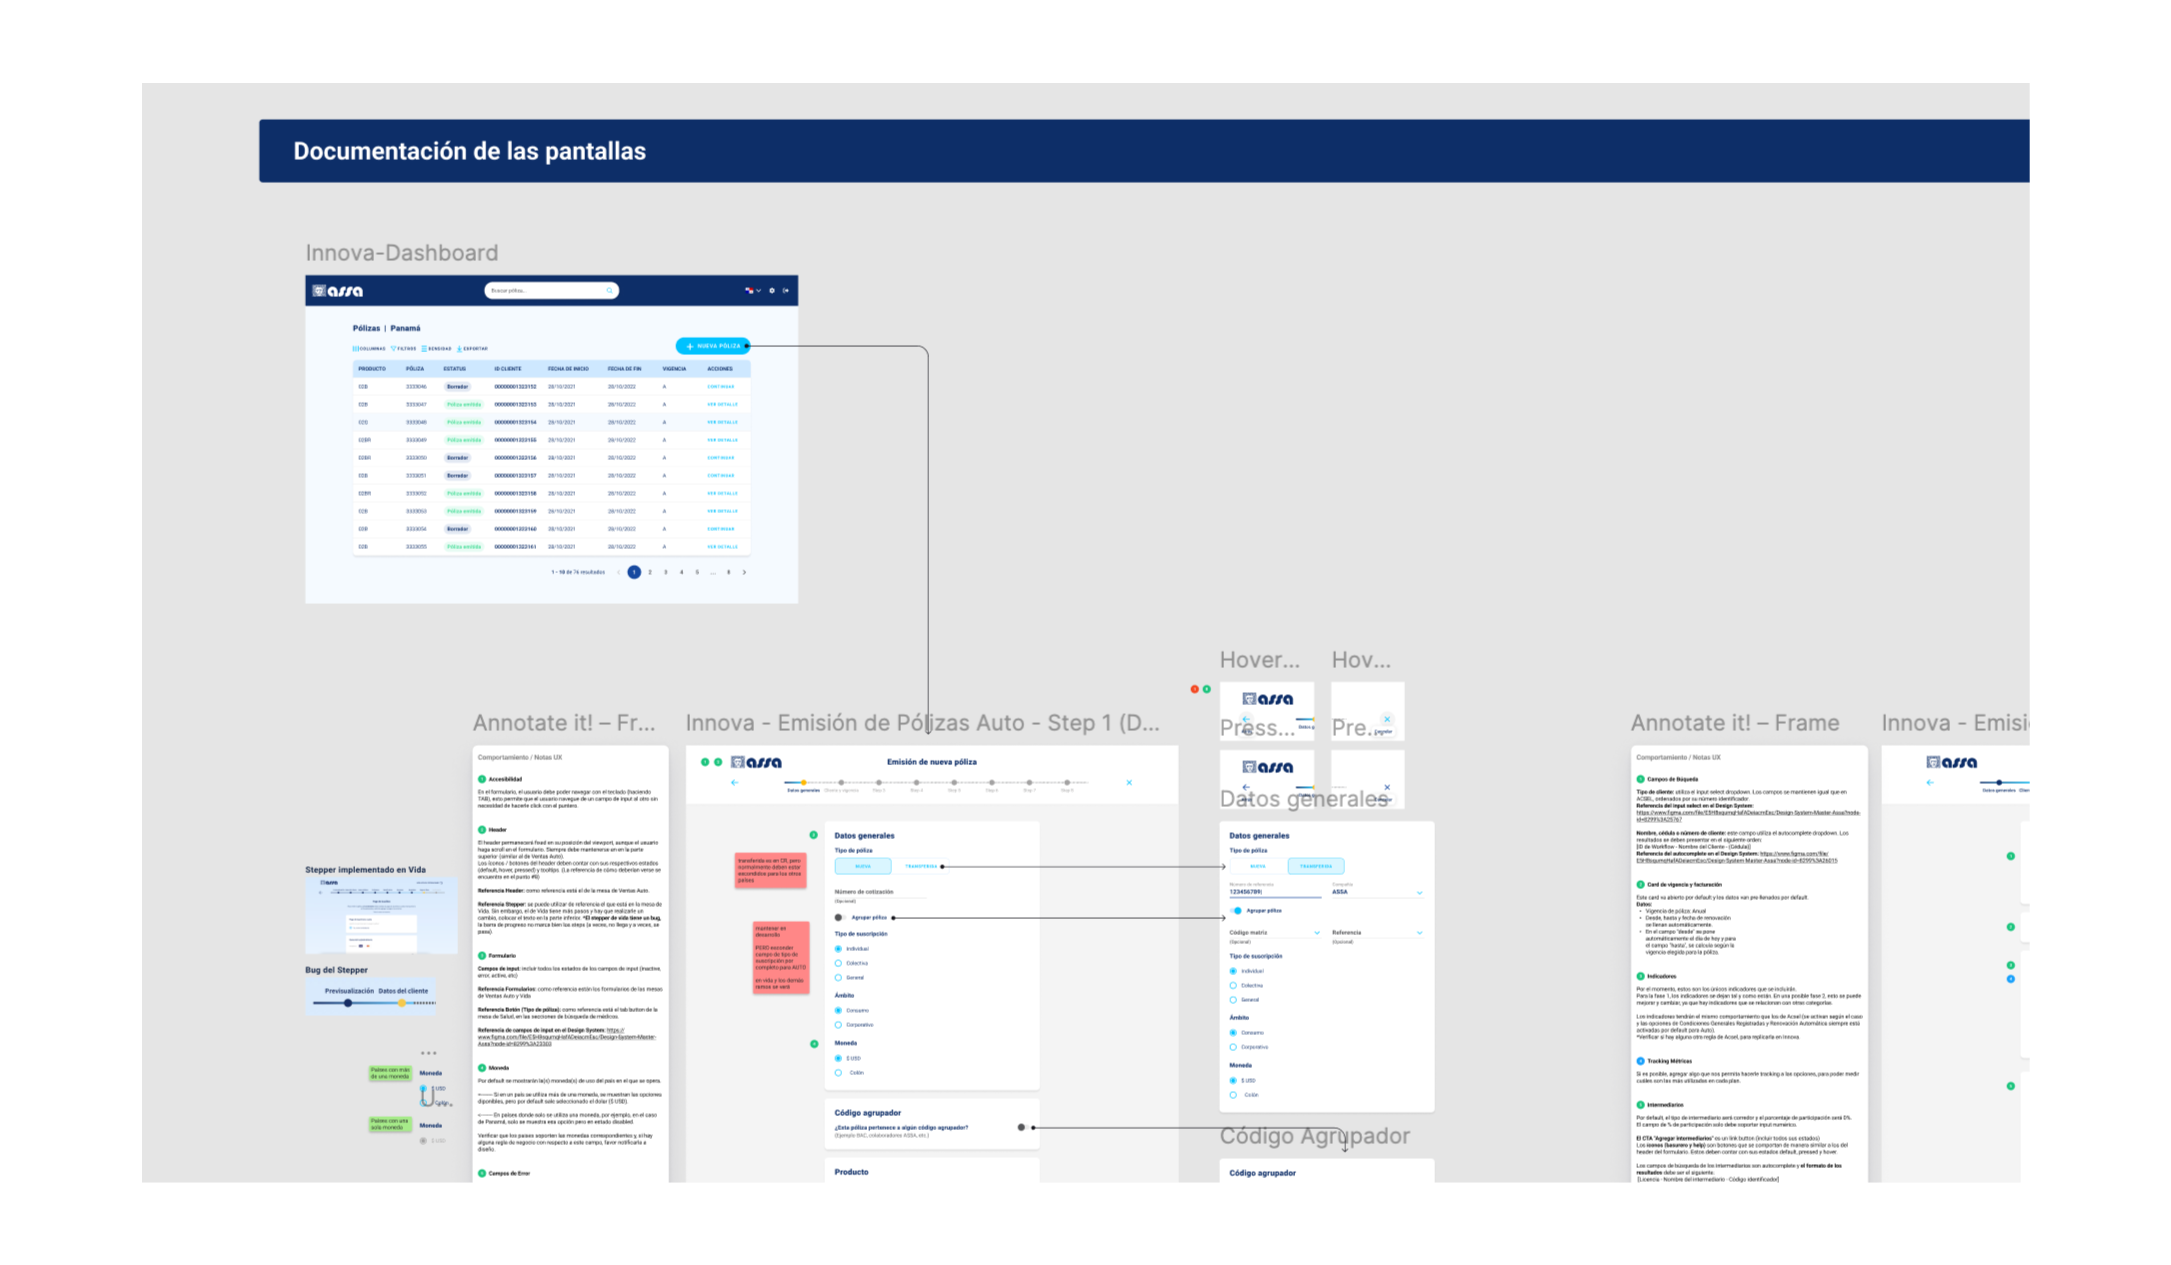Viewport: 2171px width, 1265px height.
Task: Click the Nueva Póliza button
Action: tap(712, 346)
